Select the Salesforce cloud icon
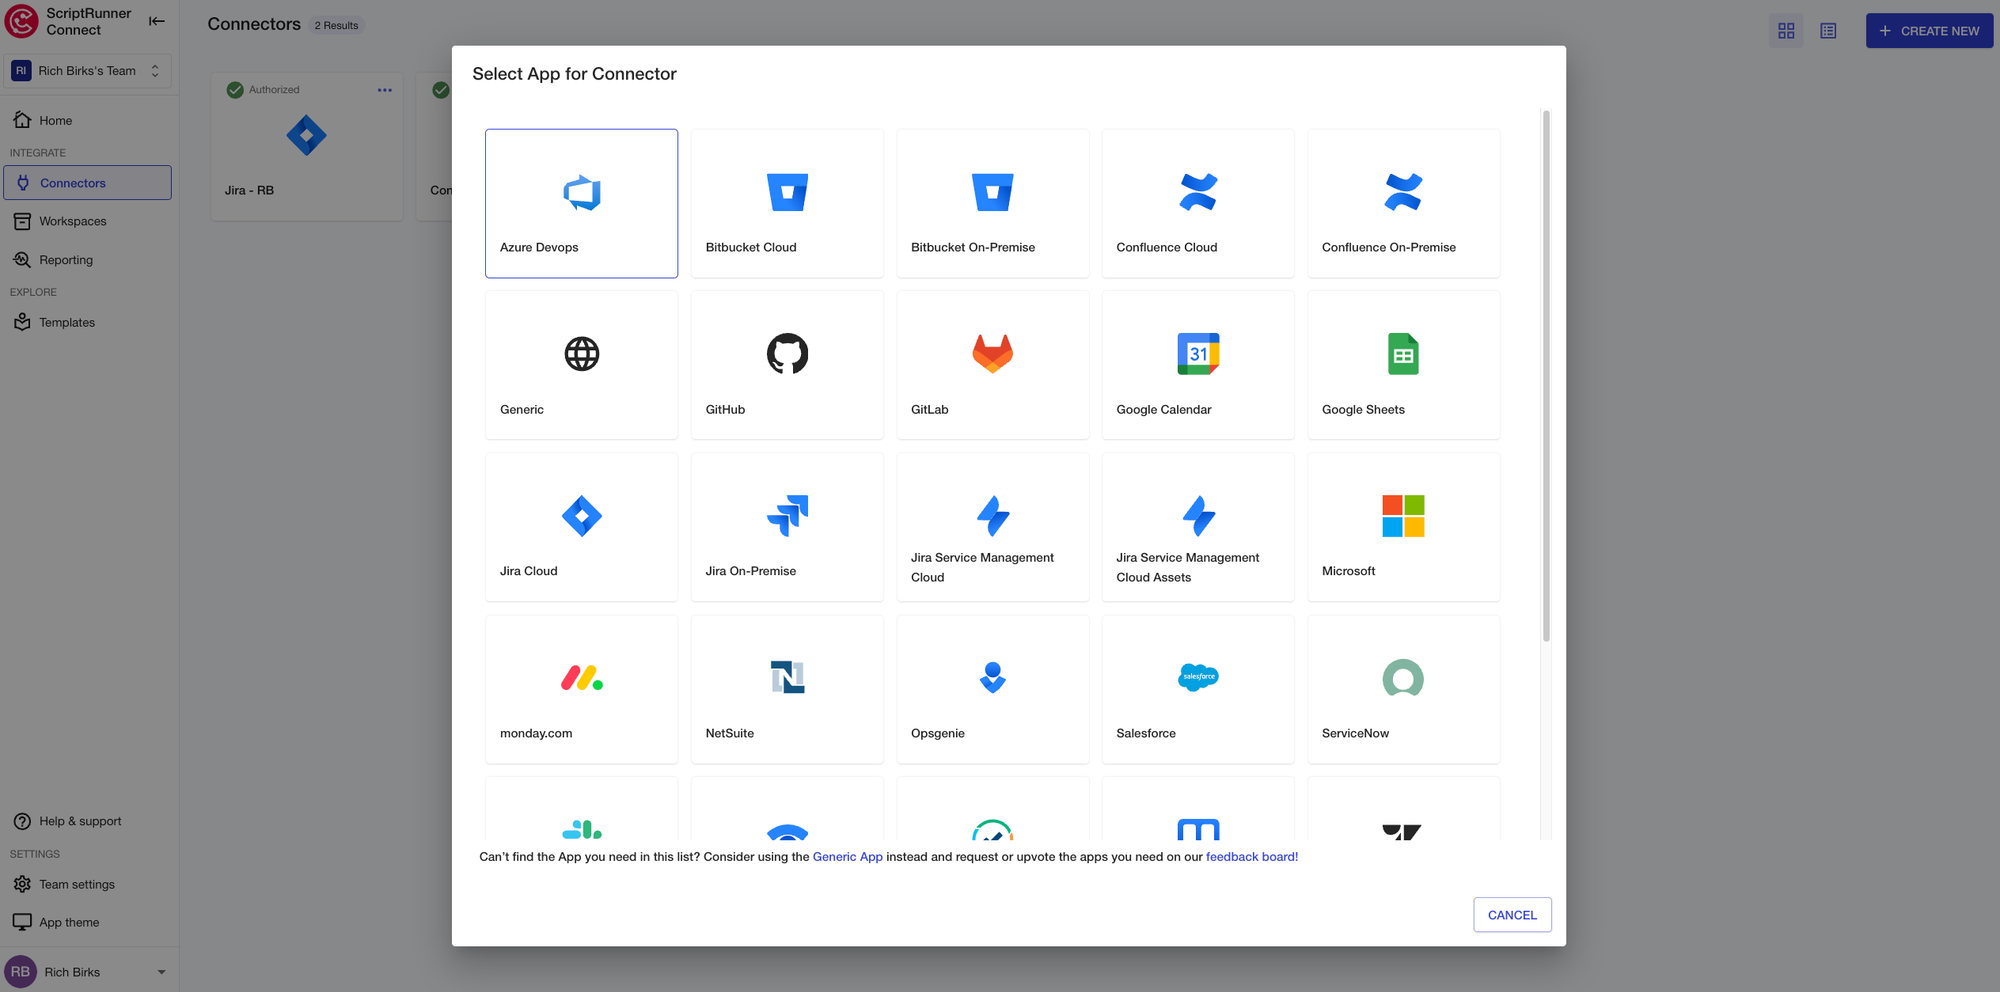The image size is (2000, 992). tap(1198, 677)
